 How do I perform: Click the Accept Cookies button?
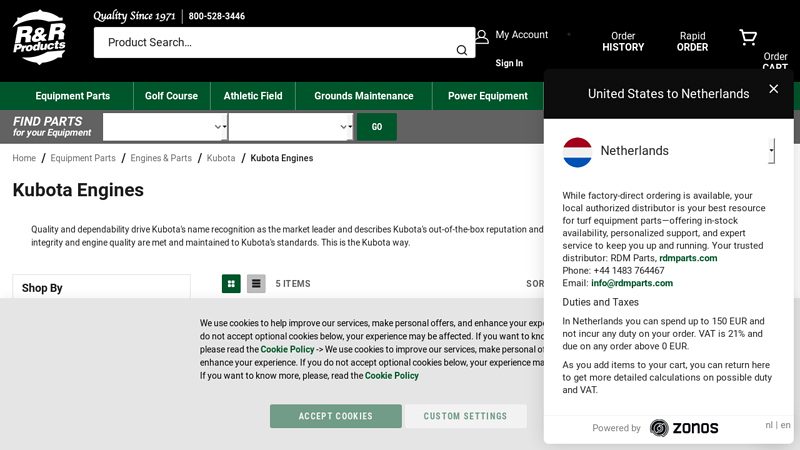point(335,416)
